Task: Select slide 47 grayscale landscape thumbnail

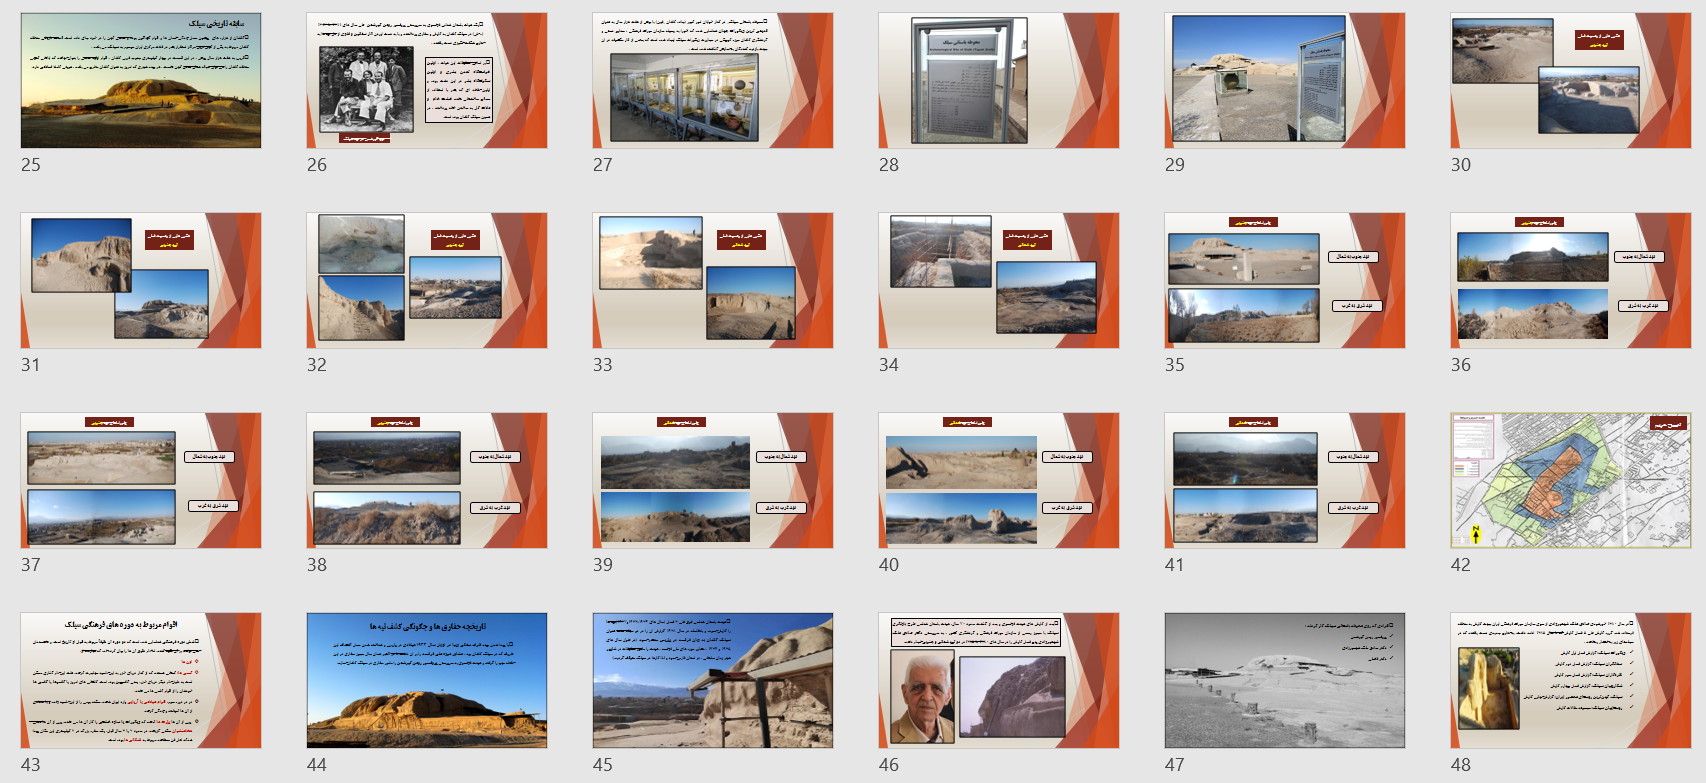Action: pos(1285,681)
